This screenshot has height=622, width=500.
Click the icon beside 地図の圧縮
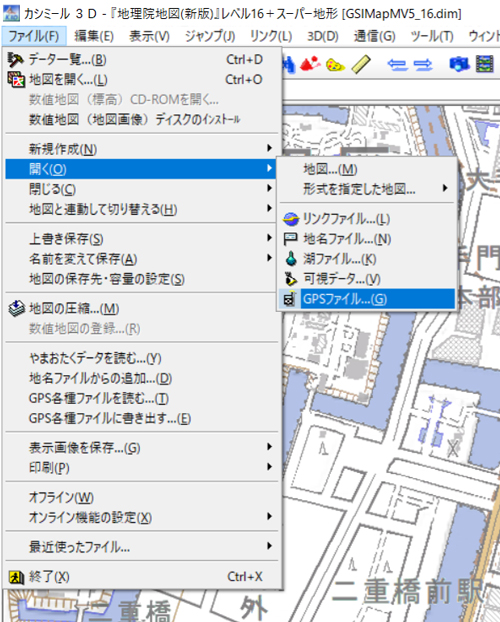pyautogui.click(x=16, y=309)
